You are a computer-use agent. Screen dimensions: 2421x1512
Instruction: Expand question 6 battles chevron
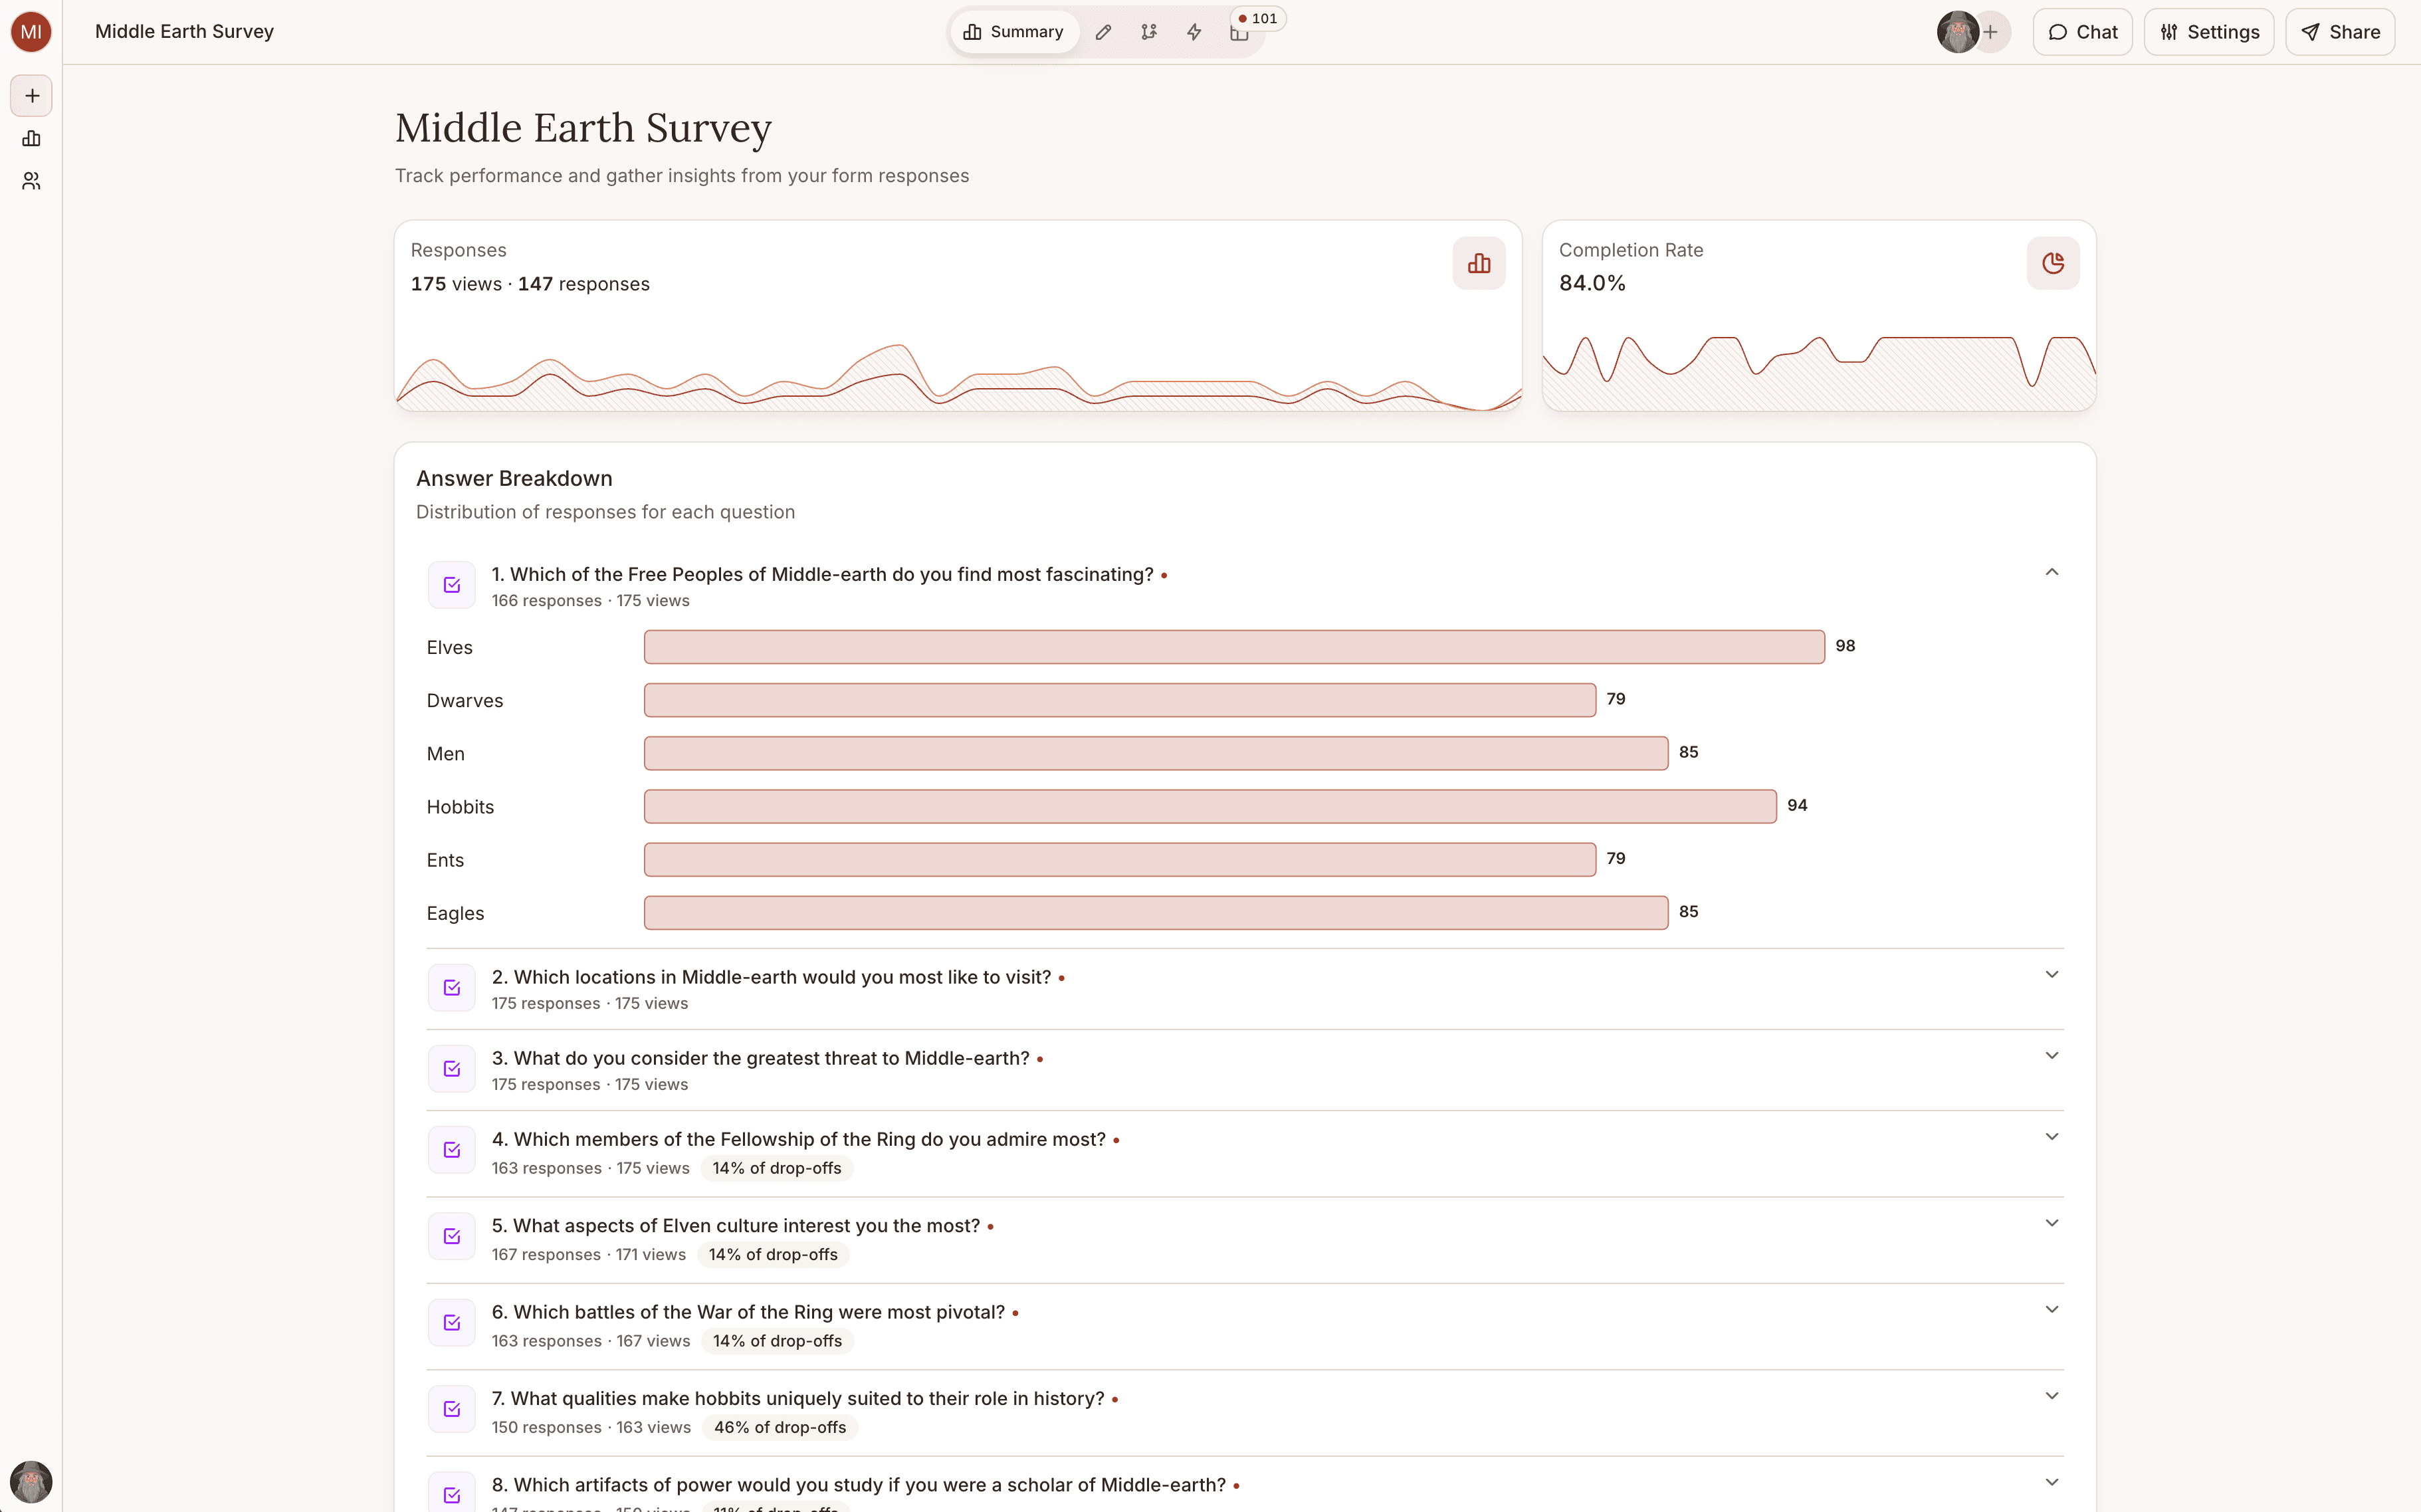click(x=2051, y=1310)
